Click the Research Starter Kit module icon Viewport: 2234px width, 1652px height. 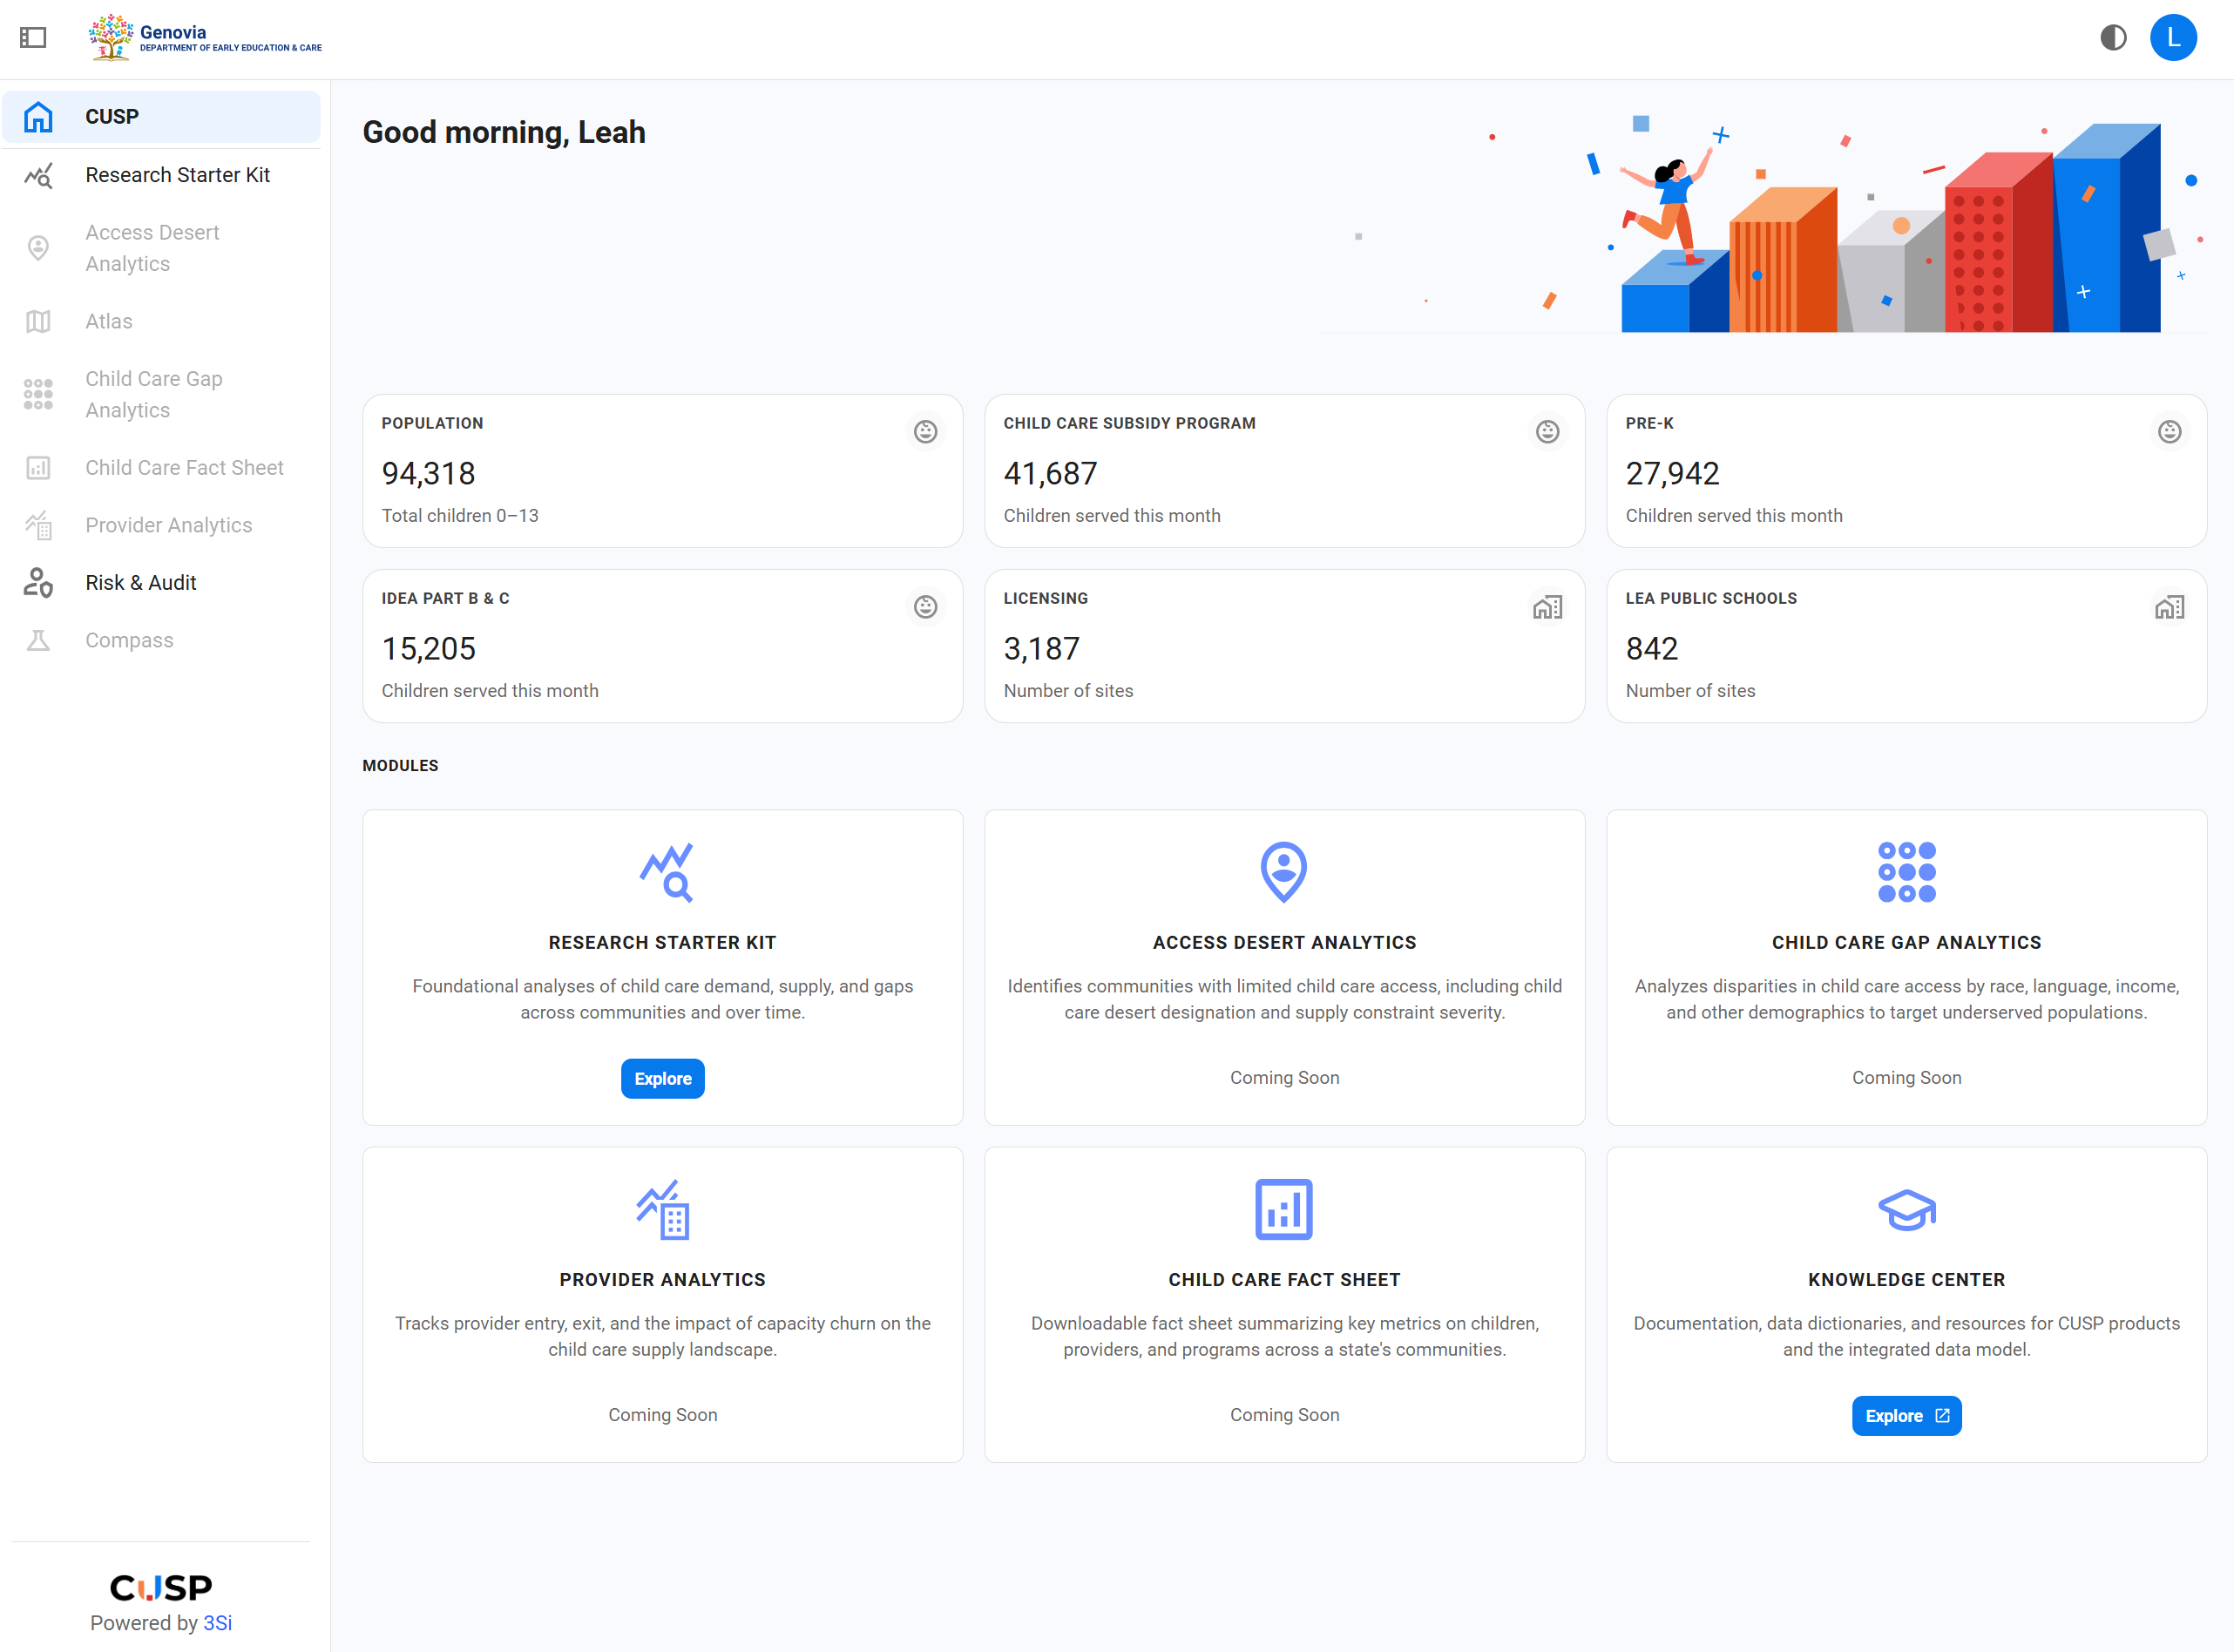(665, 873)
